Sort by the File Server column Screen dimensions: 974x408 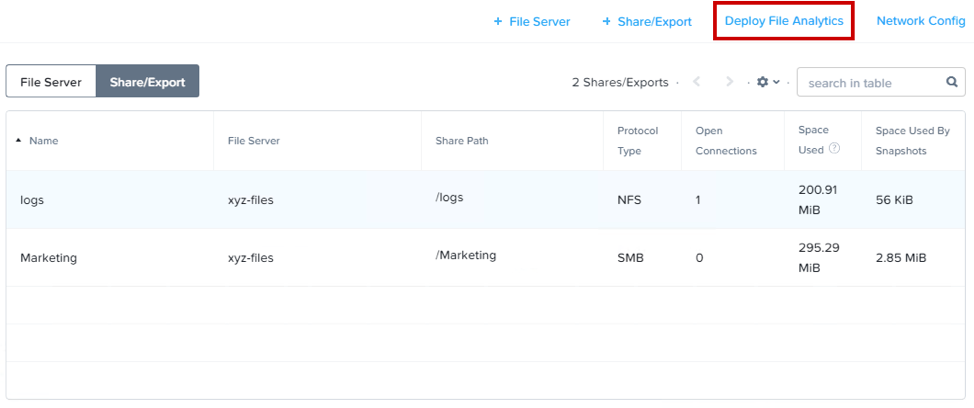click(x=253, y=141)
